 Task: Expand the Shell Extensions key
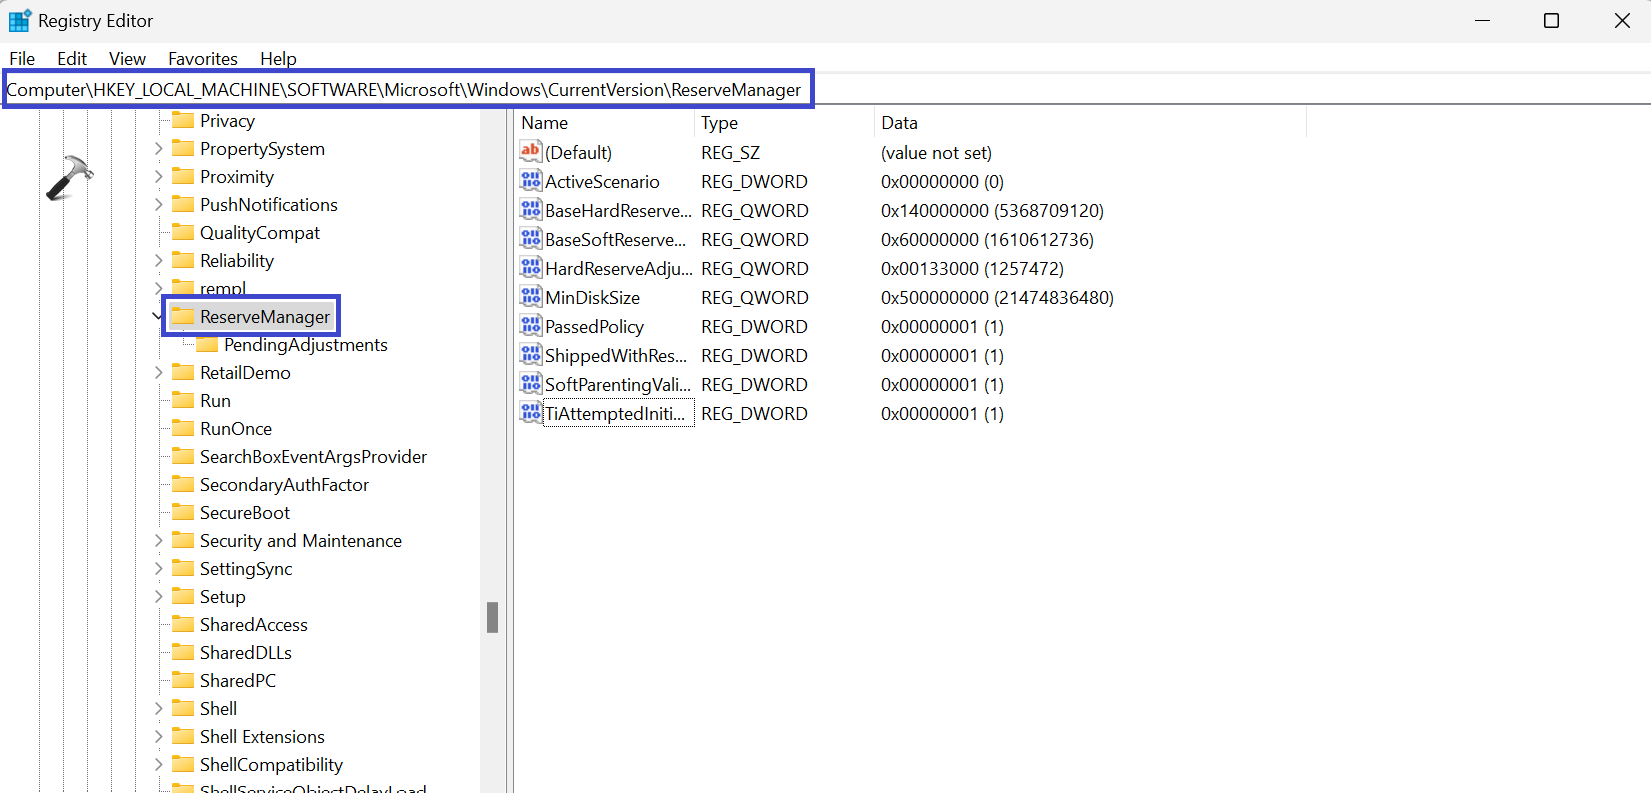coord(158,736)
